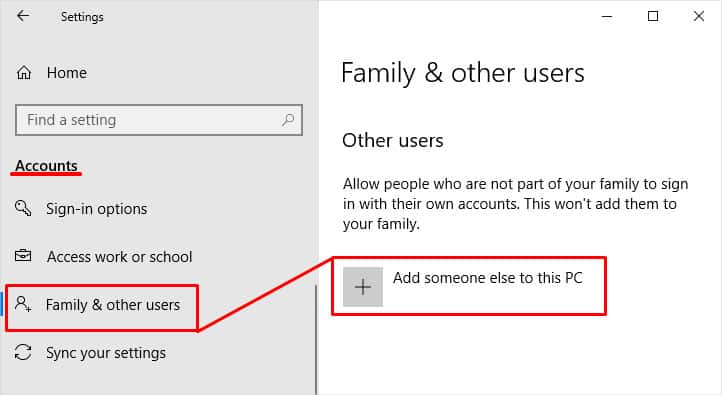This screenshot has width=722, height=395.
Task: Click the plus icon to add a user
Action: 363,287
